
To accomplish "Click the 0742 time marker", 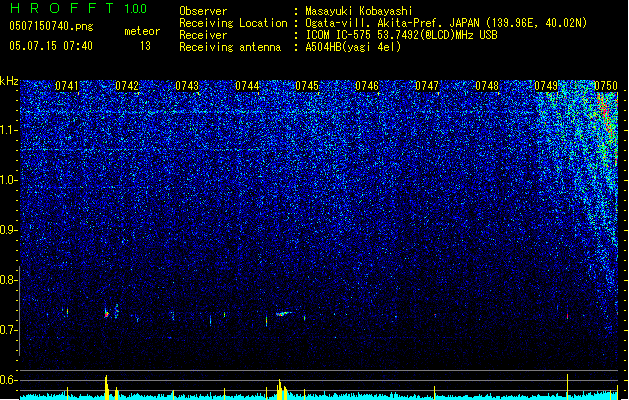I will pyautogui.click(x=127, y=86).
